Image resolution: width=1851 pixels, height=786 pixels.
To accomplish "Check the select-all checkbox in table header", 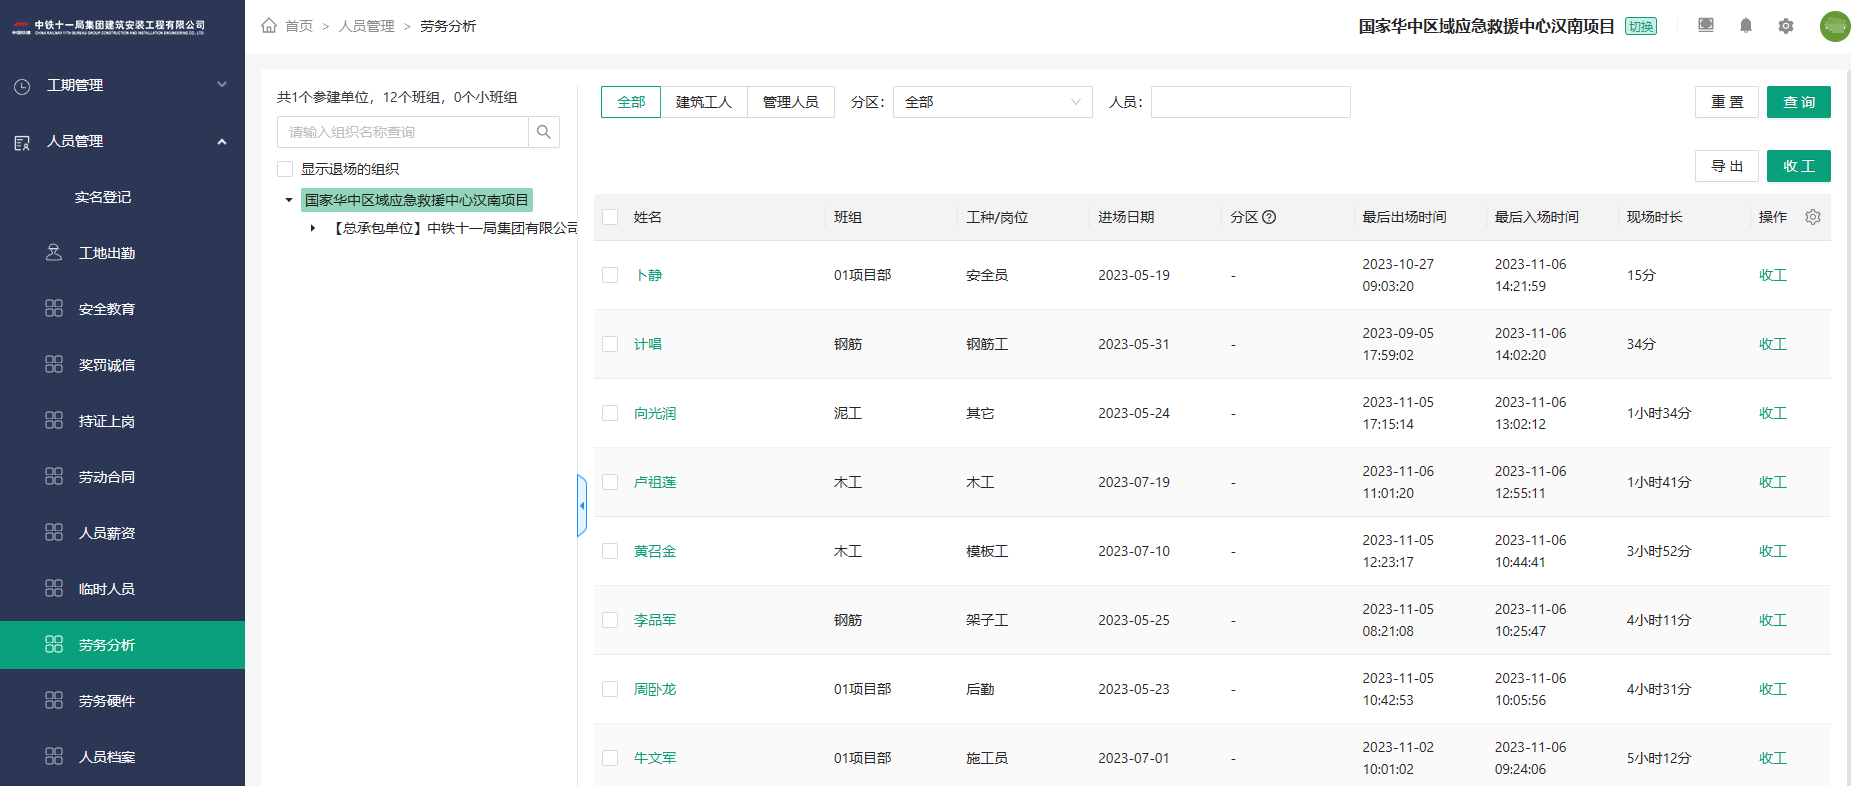I will pyautogui.click(x=610, y=217).
